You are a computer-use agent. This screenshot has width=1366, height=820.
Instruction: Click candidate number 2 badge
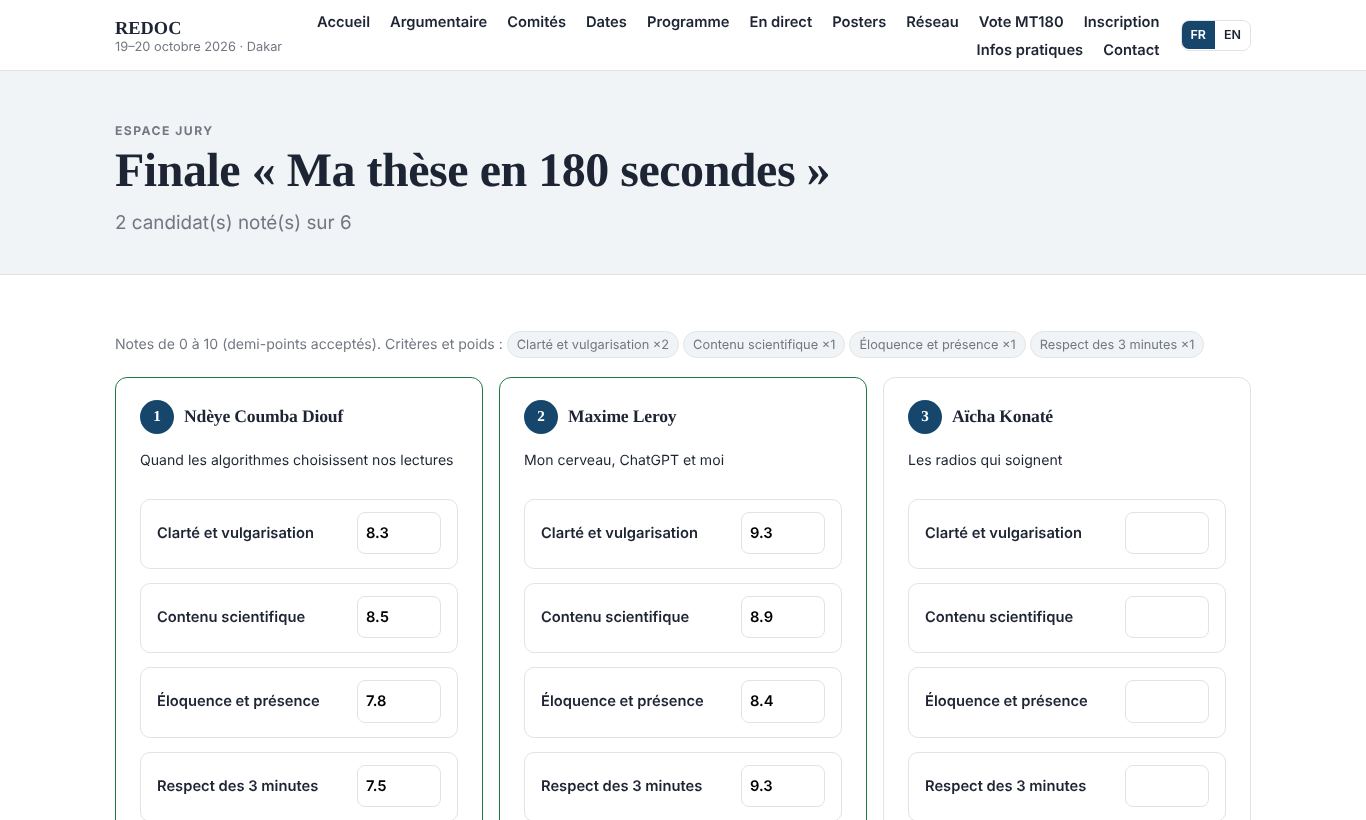(541, 417)
